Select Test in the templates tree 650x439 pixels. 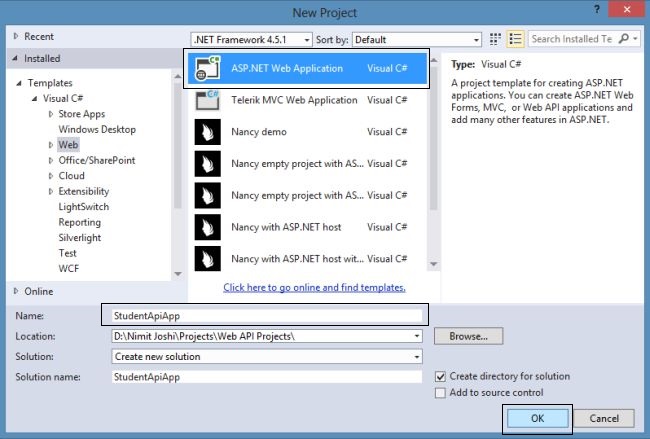(68, 253)
